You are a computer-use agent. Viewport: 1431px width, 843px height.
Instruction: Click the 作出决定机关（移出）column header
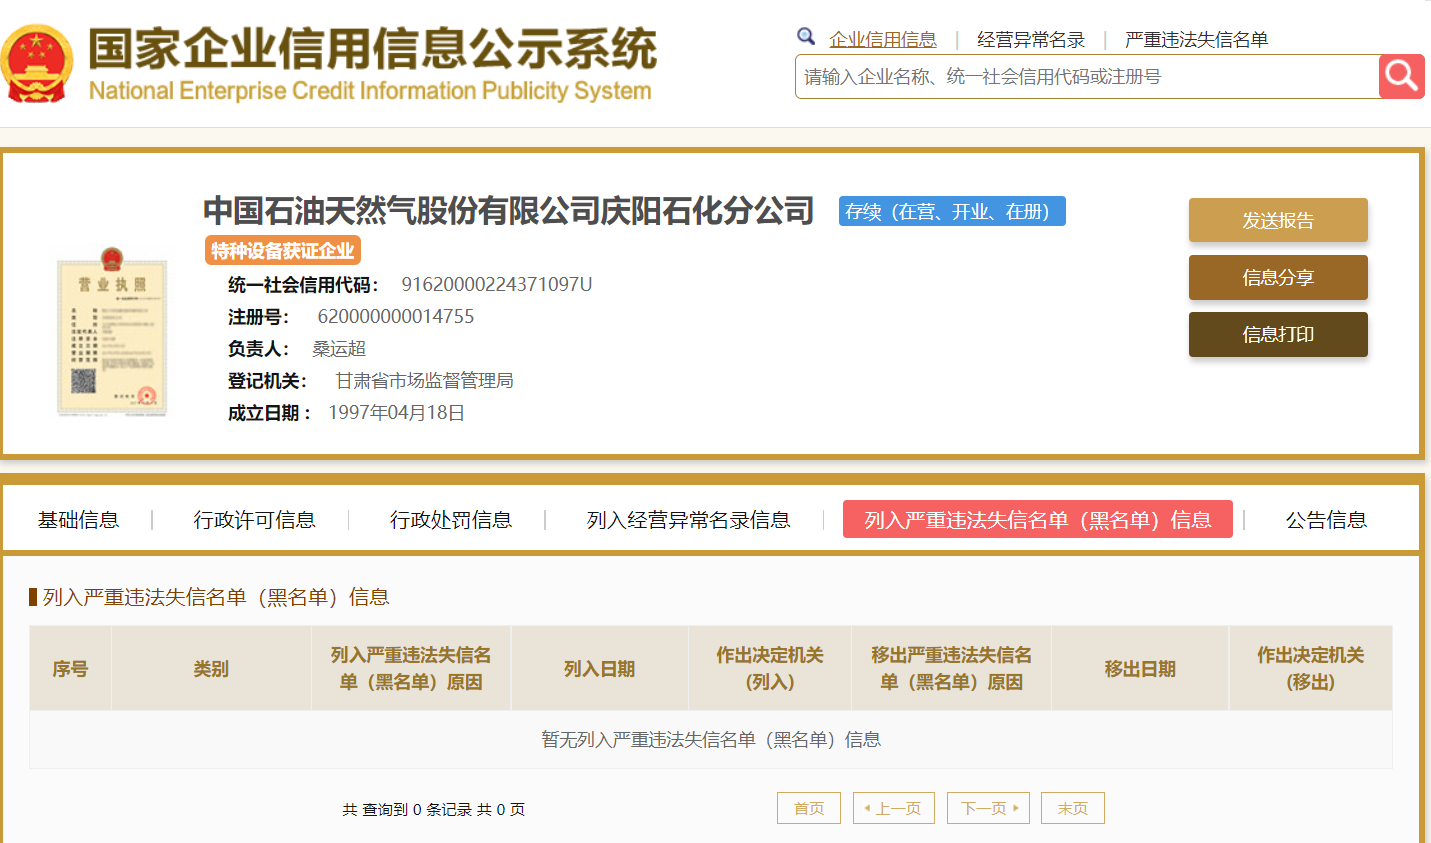(1311, 668)
